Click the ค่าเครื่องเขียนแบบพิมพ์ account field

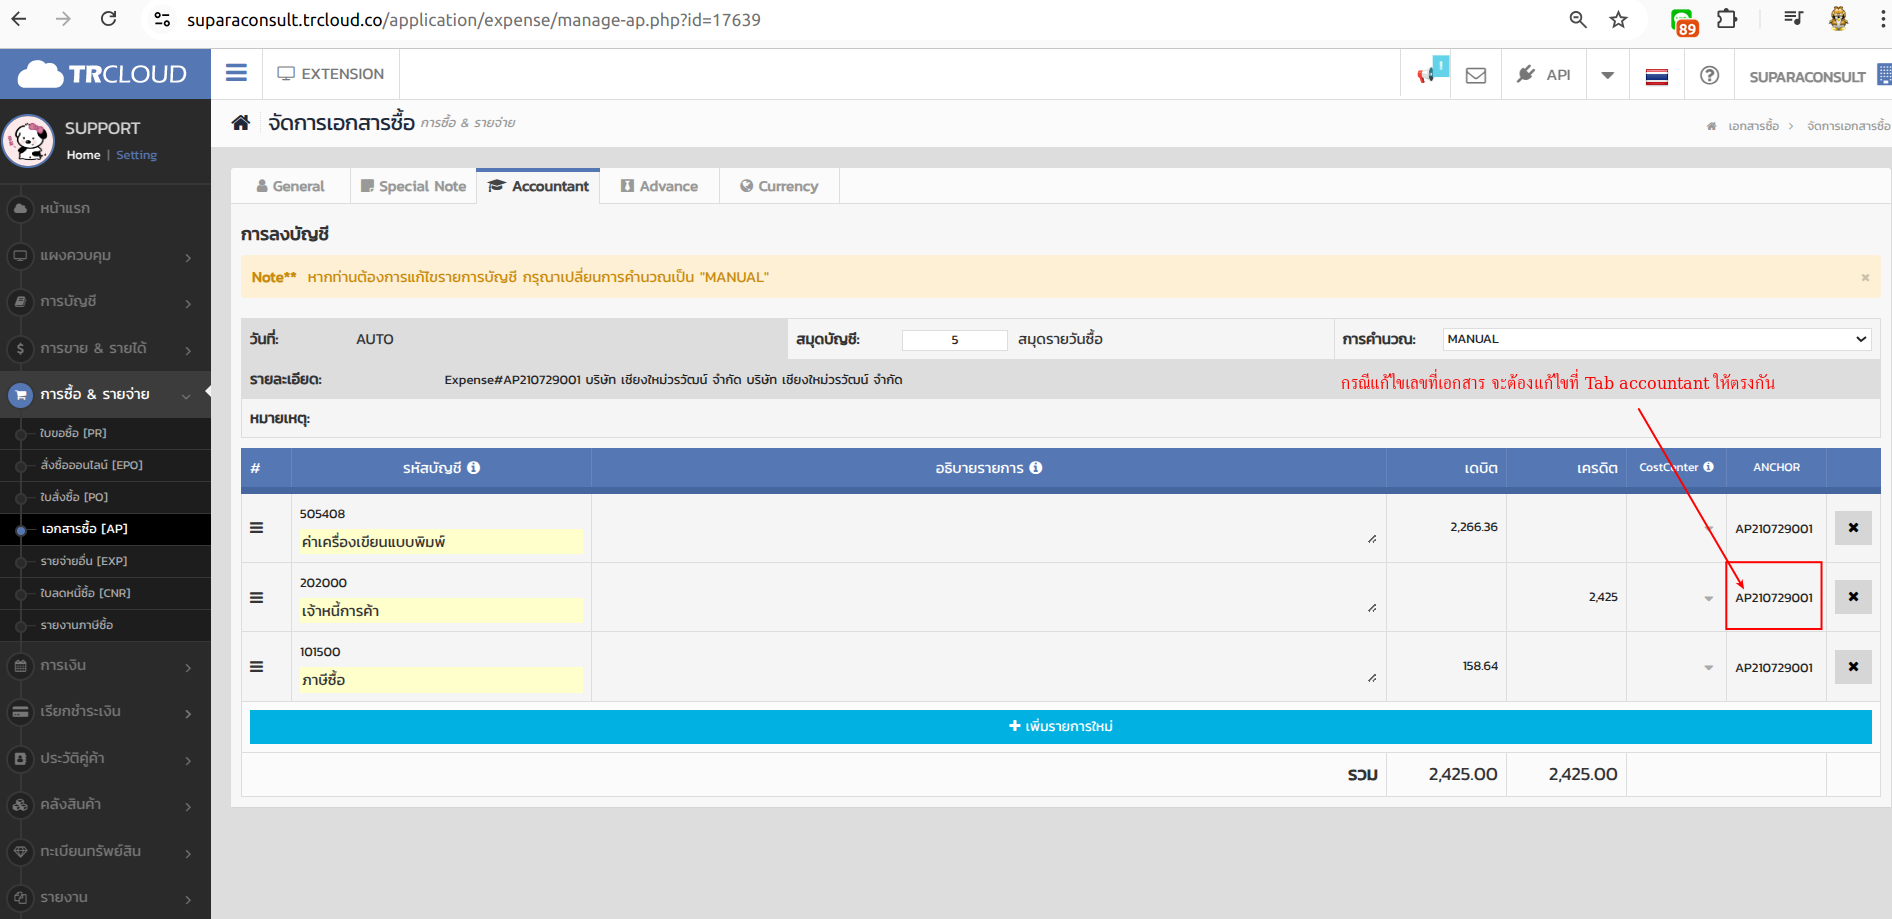pos(440,542)
